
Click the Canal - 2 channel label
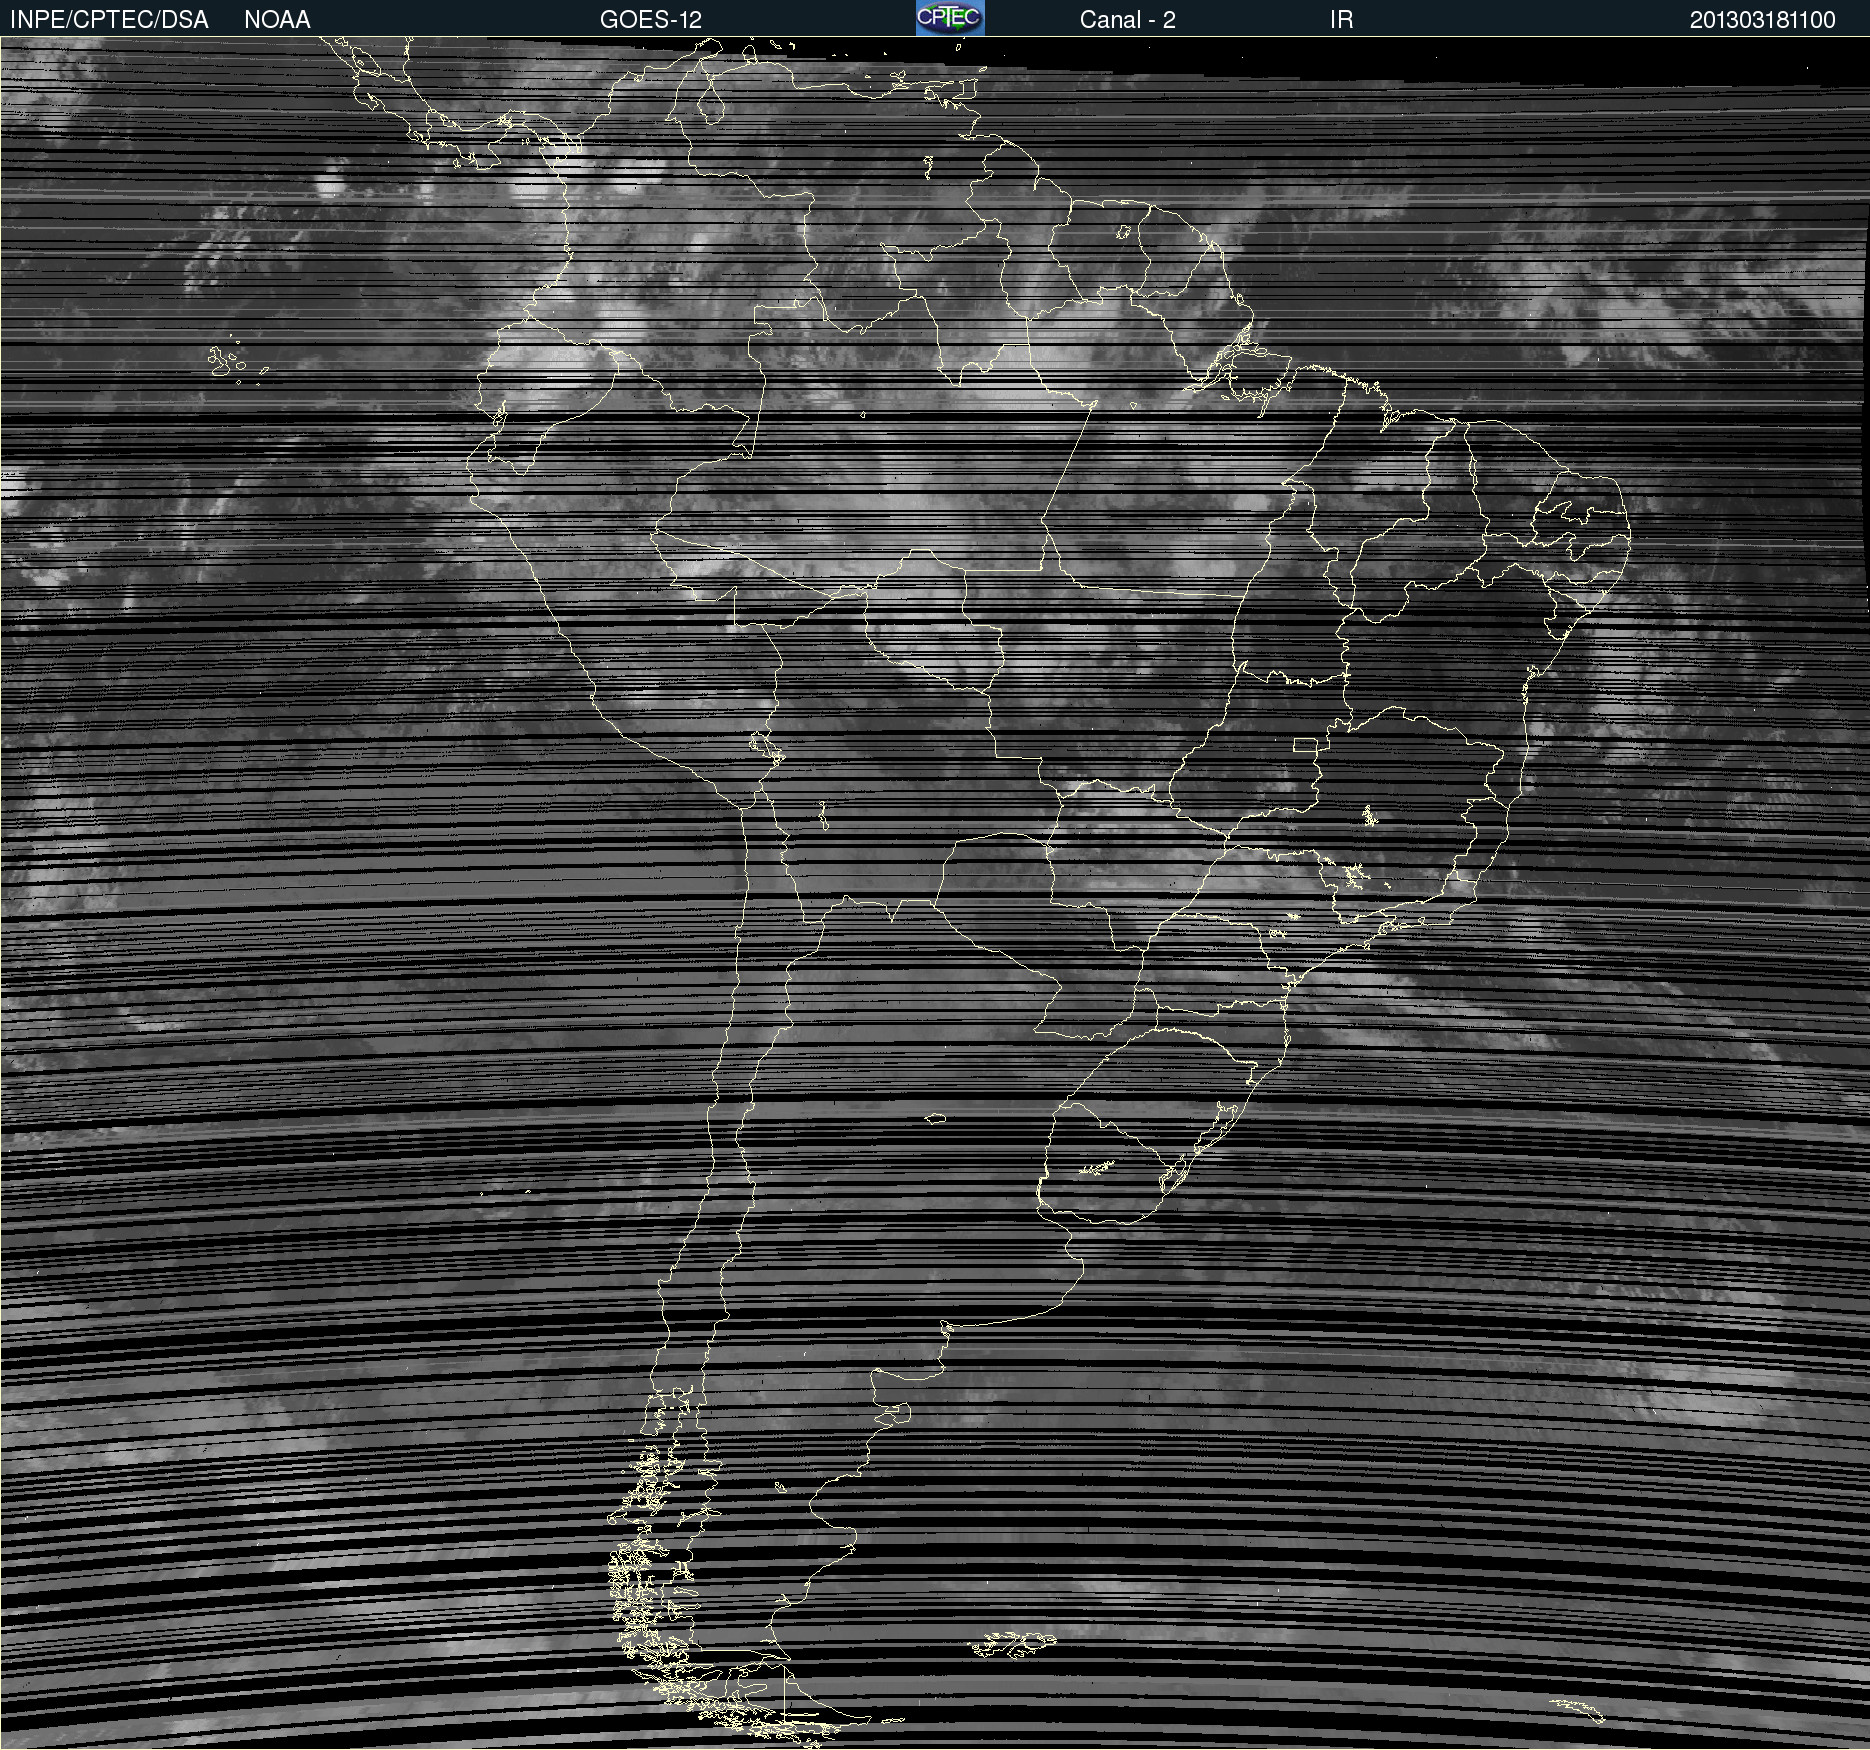[1127, 20]
